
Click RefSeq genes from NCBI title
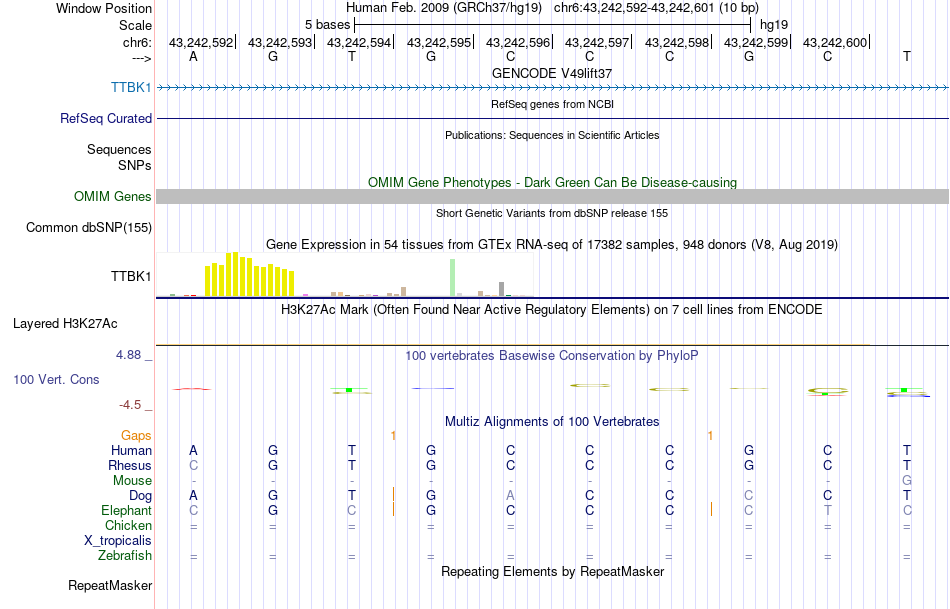pos(552,104)
